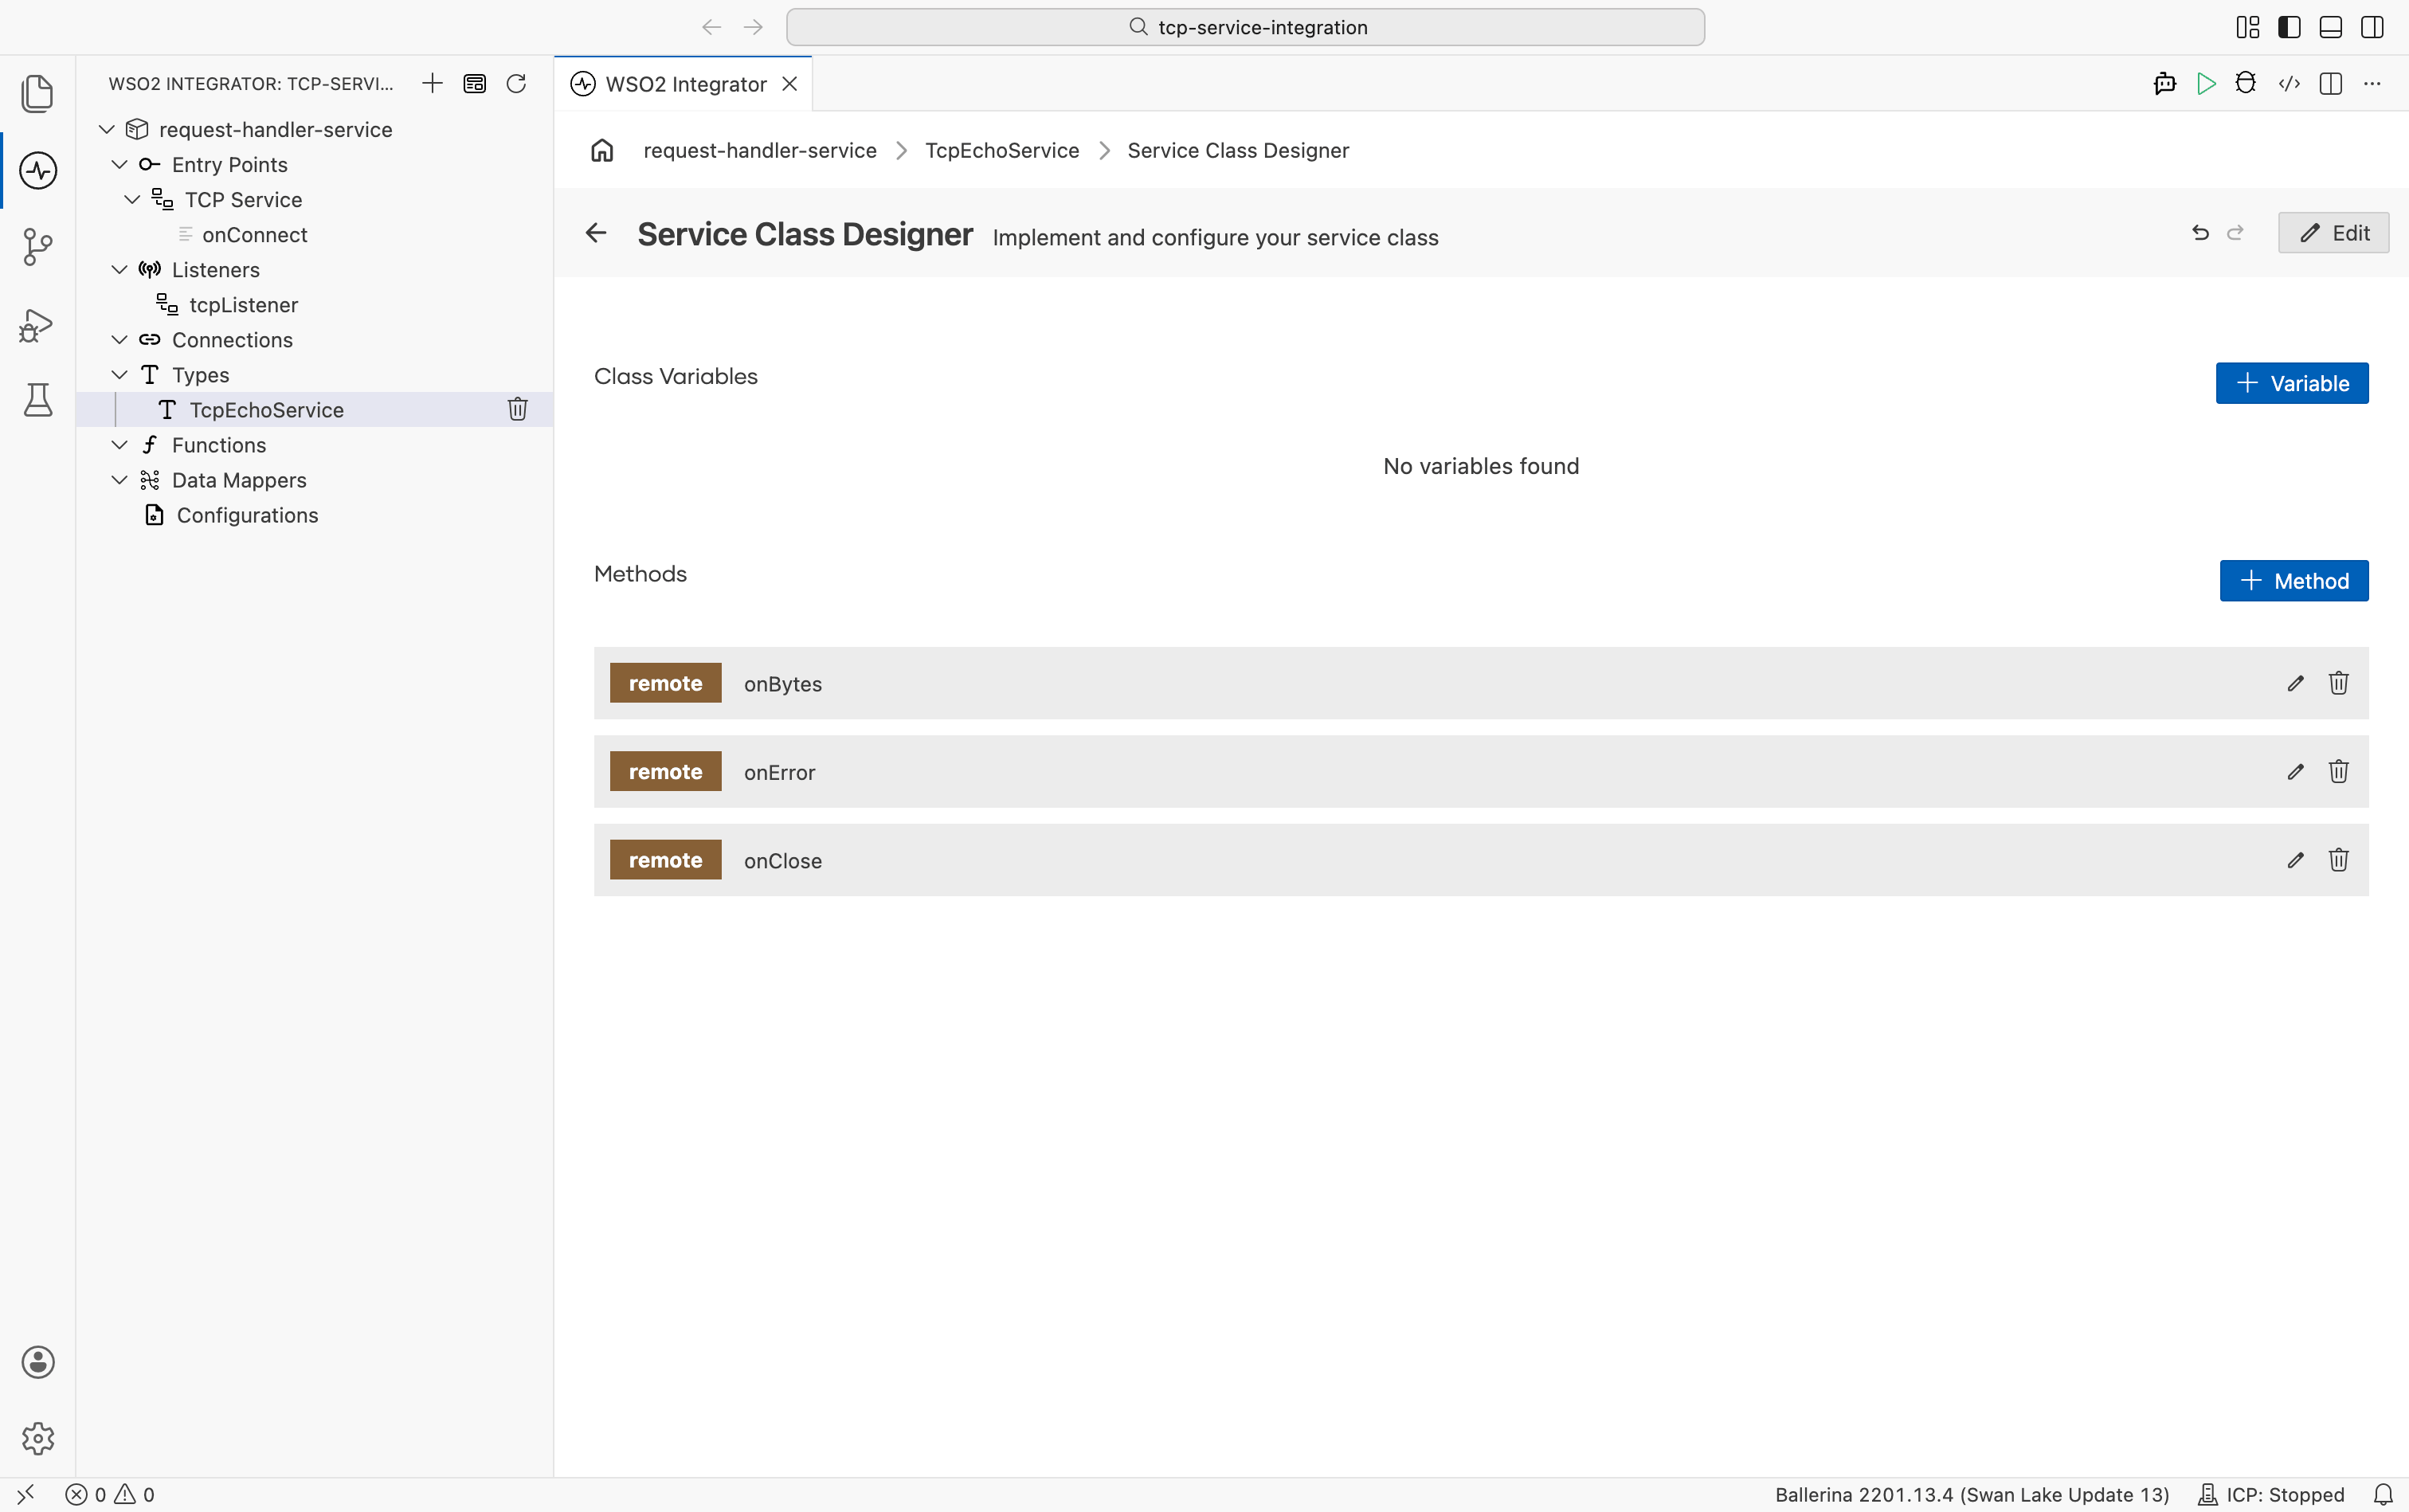Edit the onClose method
Viewport: 2409px width, 1512px height.
click(2296, 860)
